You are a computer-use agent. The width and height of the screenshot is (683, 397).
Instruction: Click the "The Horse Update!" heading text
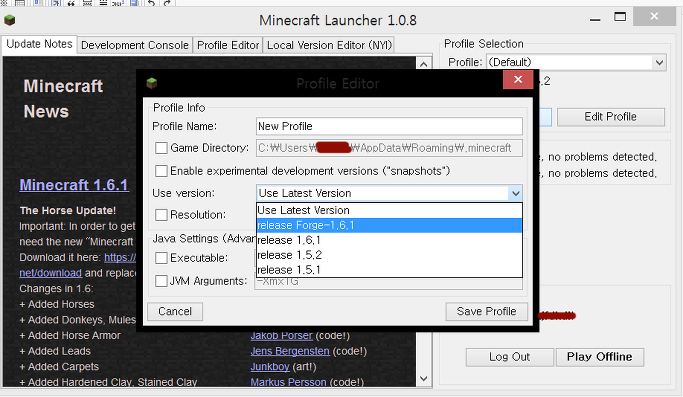(x=68, y=210)
